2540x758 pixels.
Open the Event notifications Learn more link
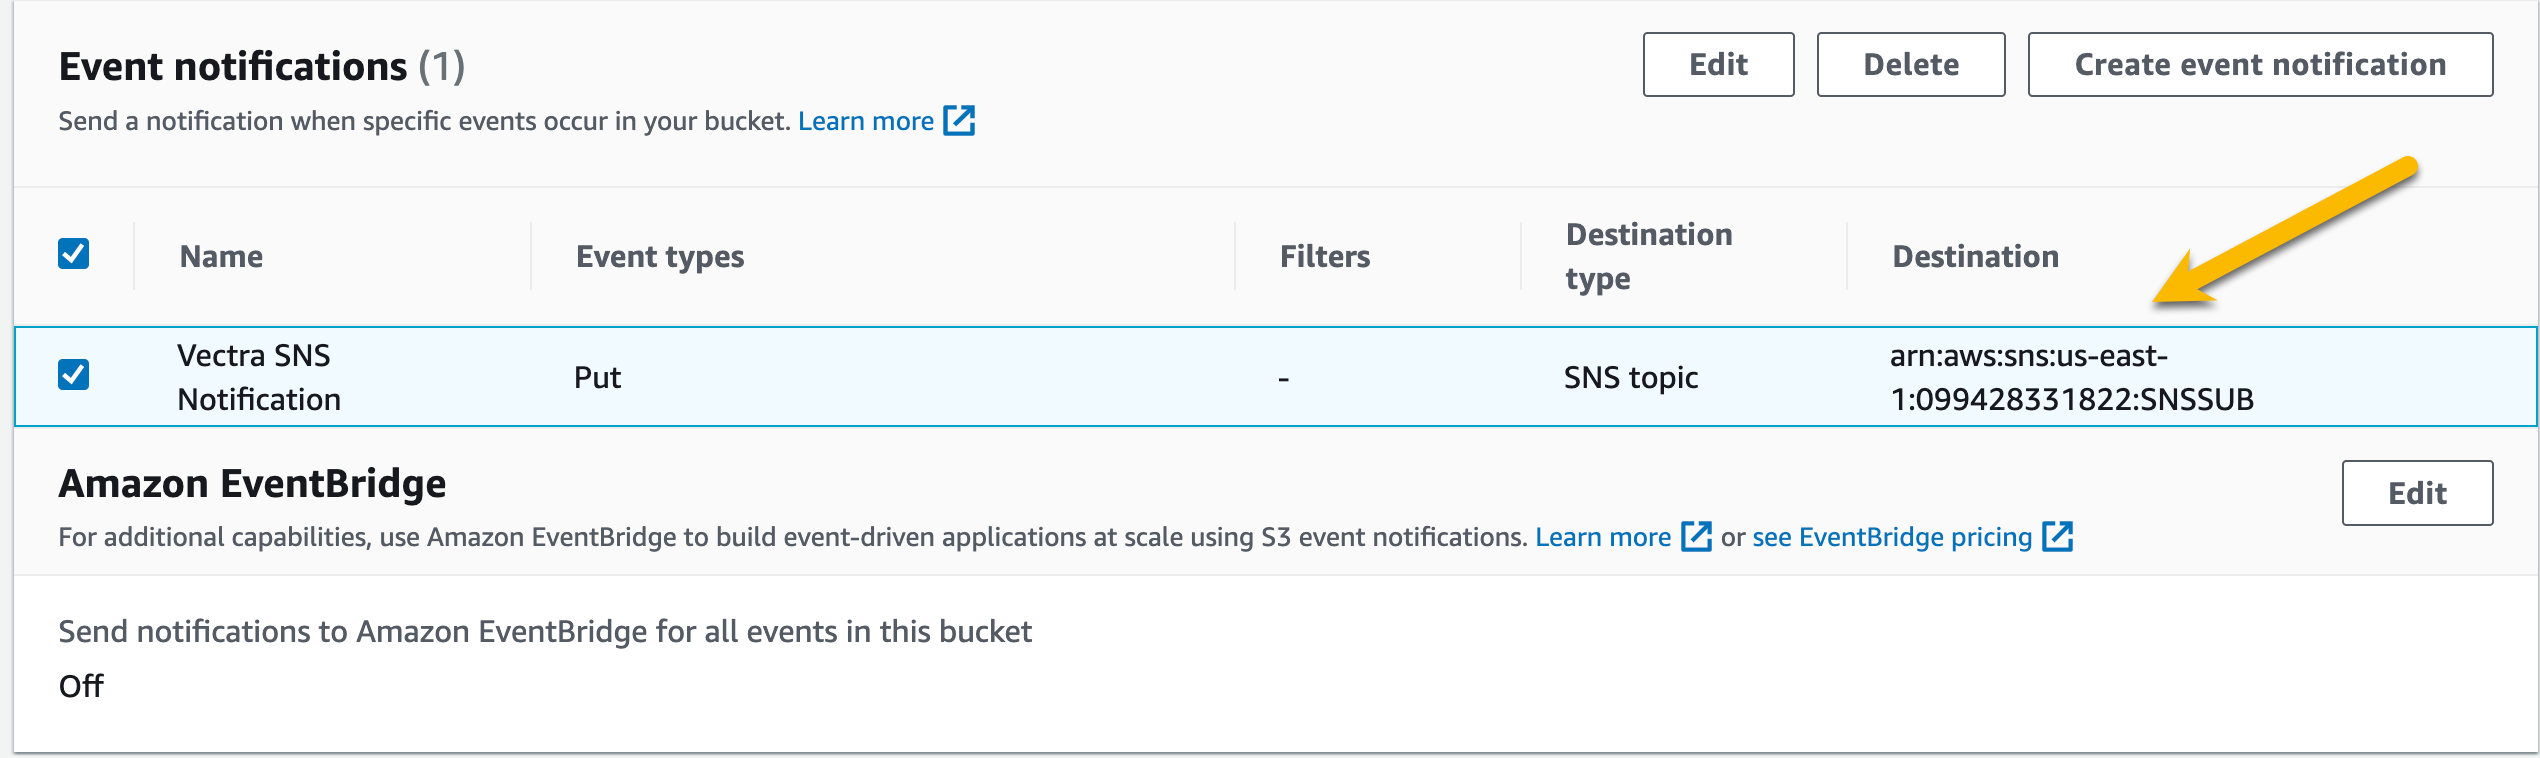coord(865,121)
